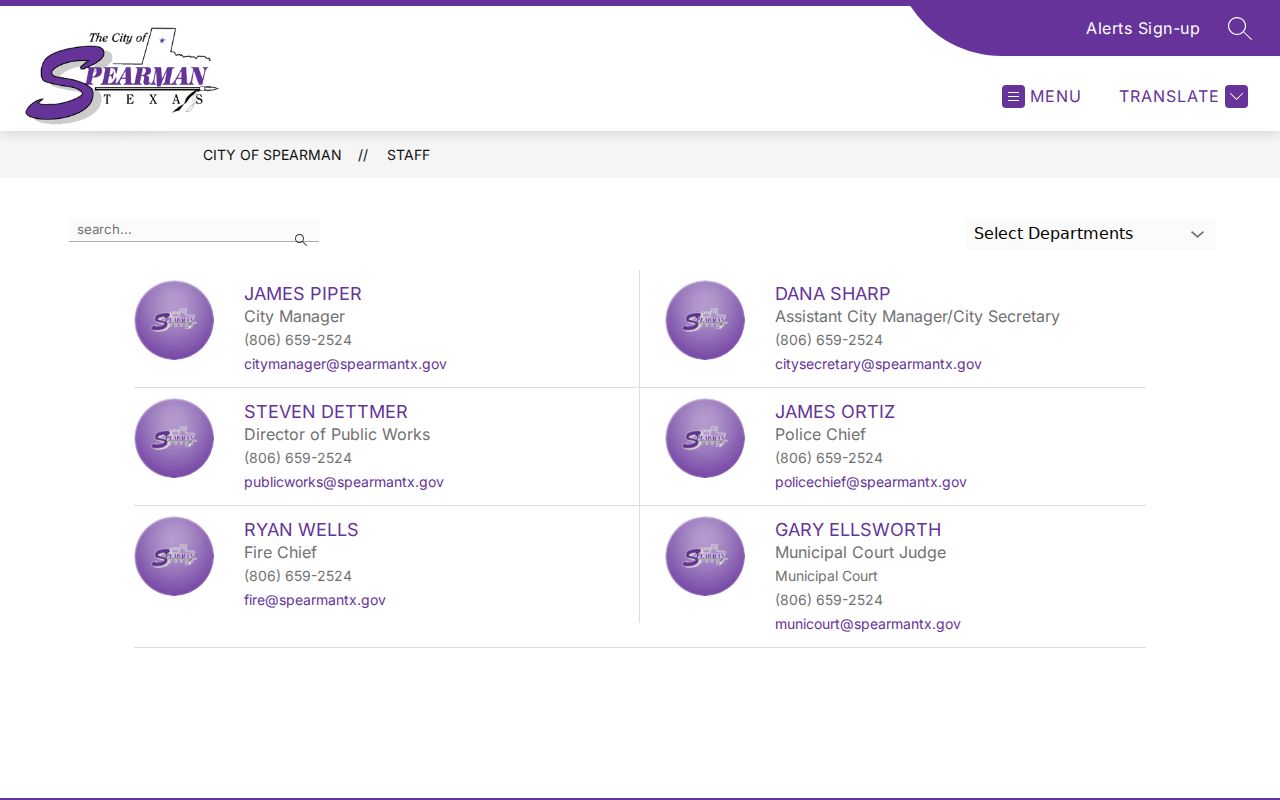
Task: Click Ryan Wells's avatar image
Action: (x=174, y=556)
